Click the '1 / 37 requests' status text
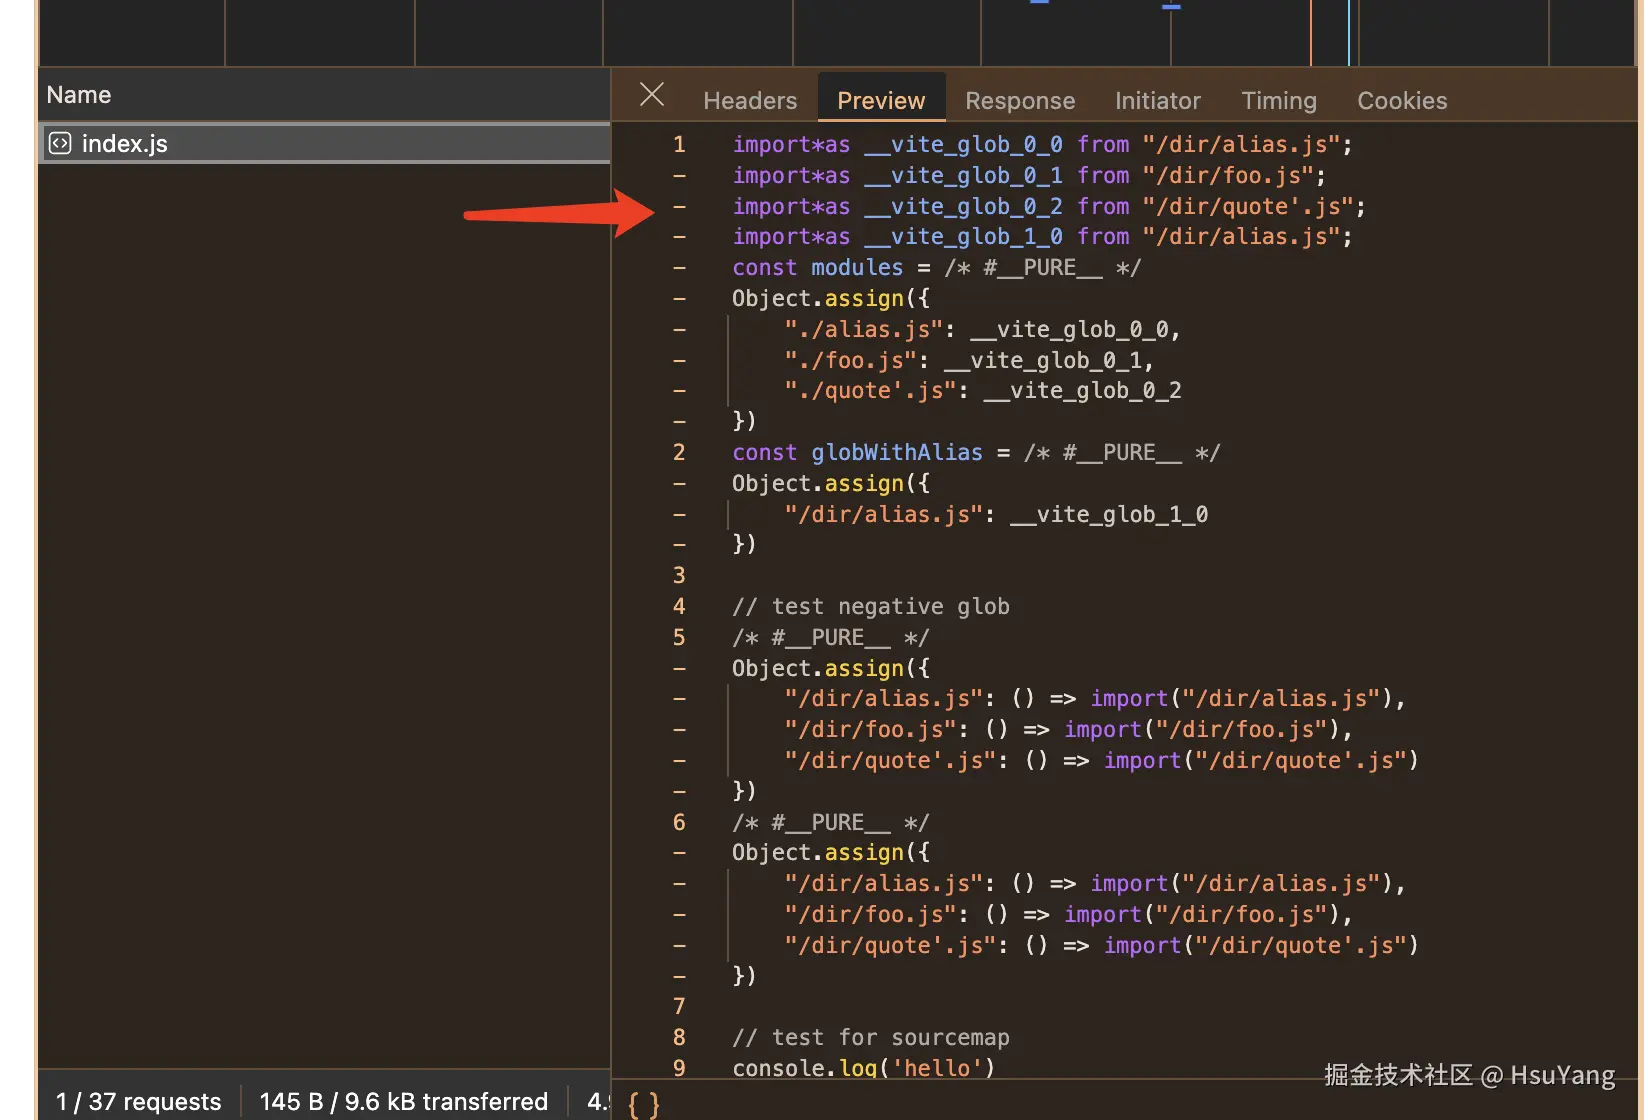The height and width of the screenshot is (1120, 1644). coord(138,1101)
